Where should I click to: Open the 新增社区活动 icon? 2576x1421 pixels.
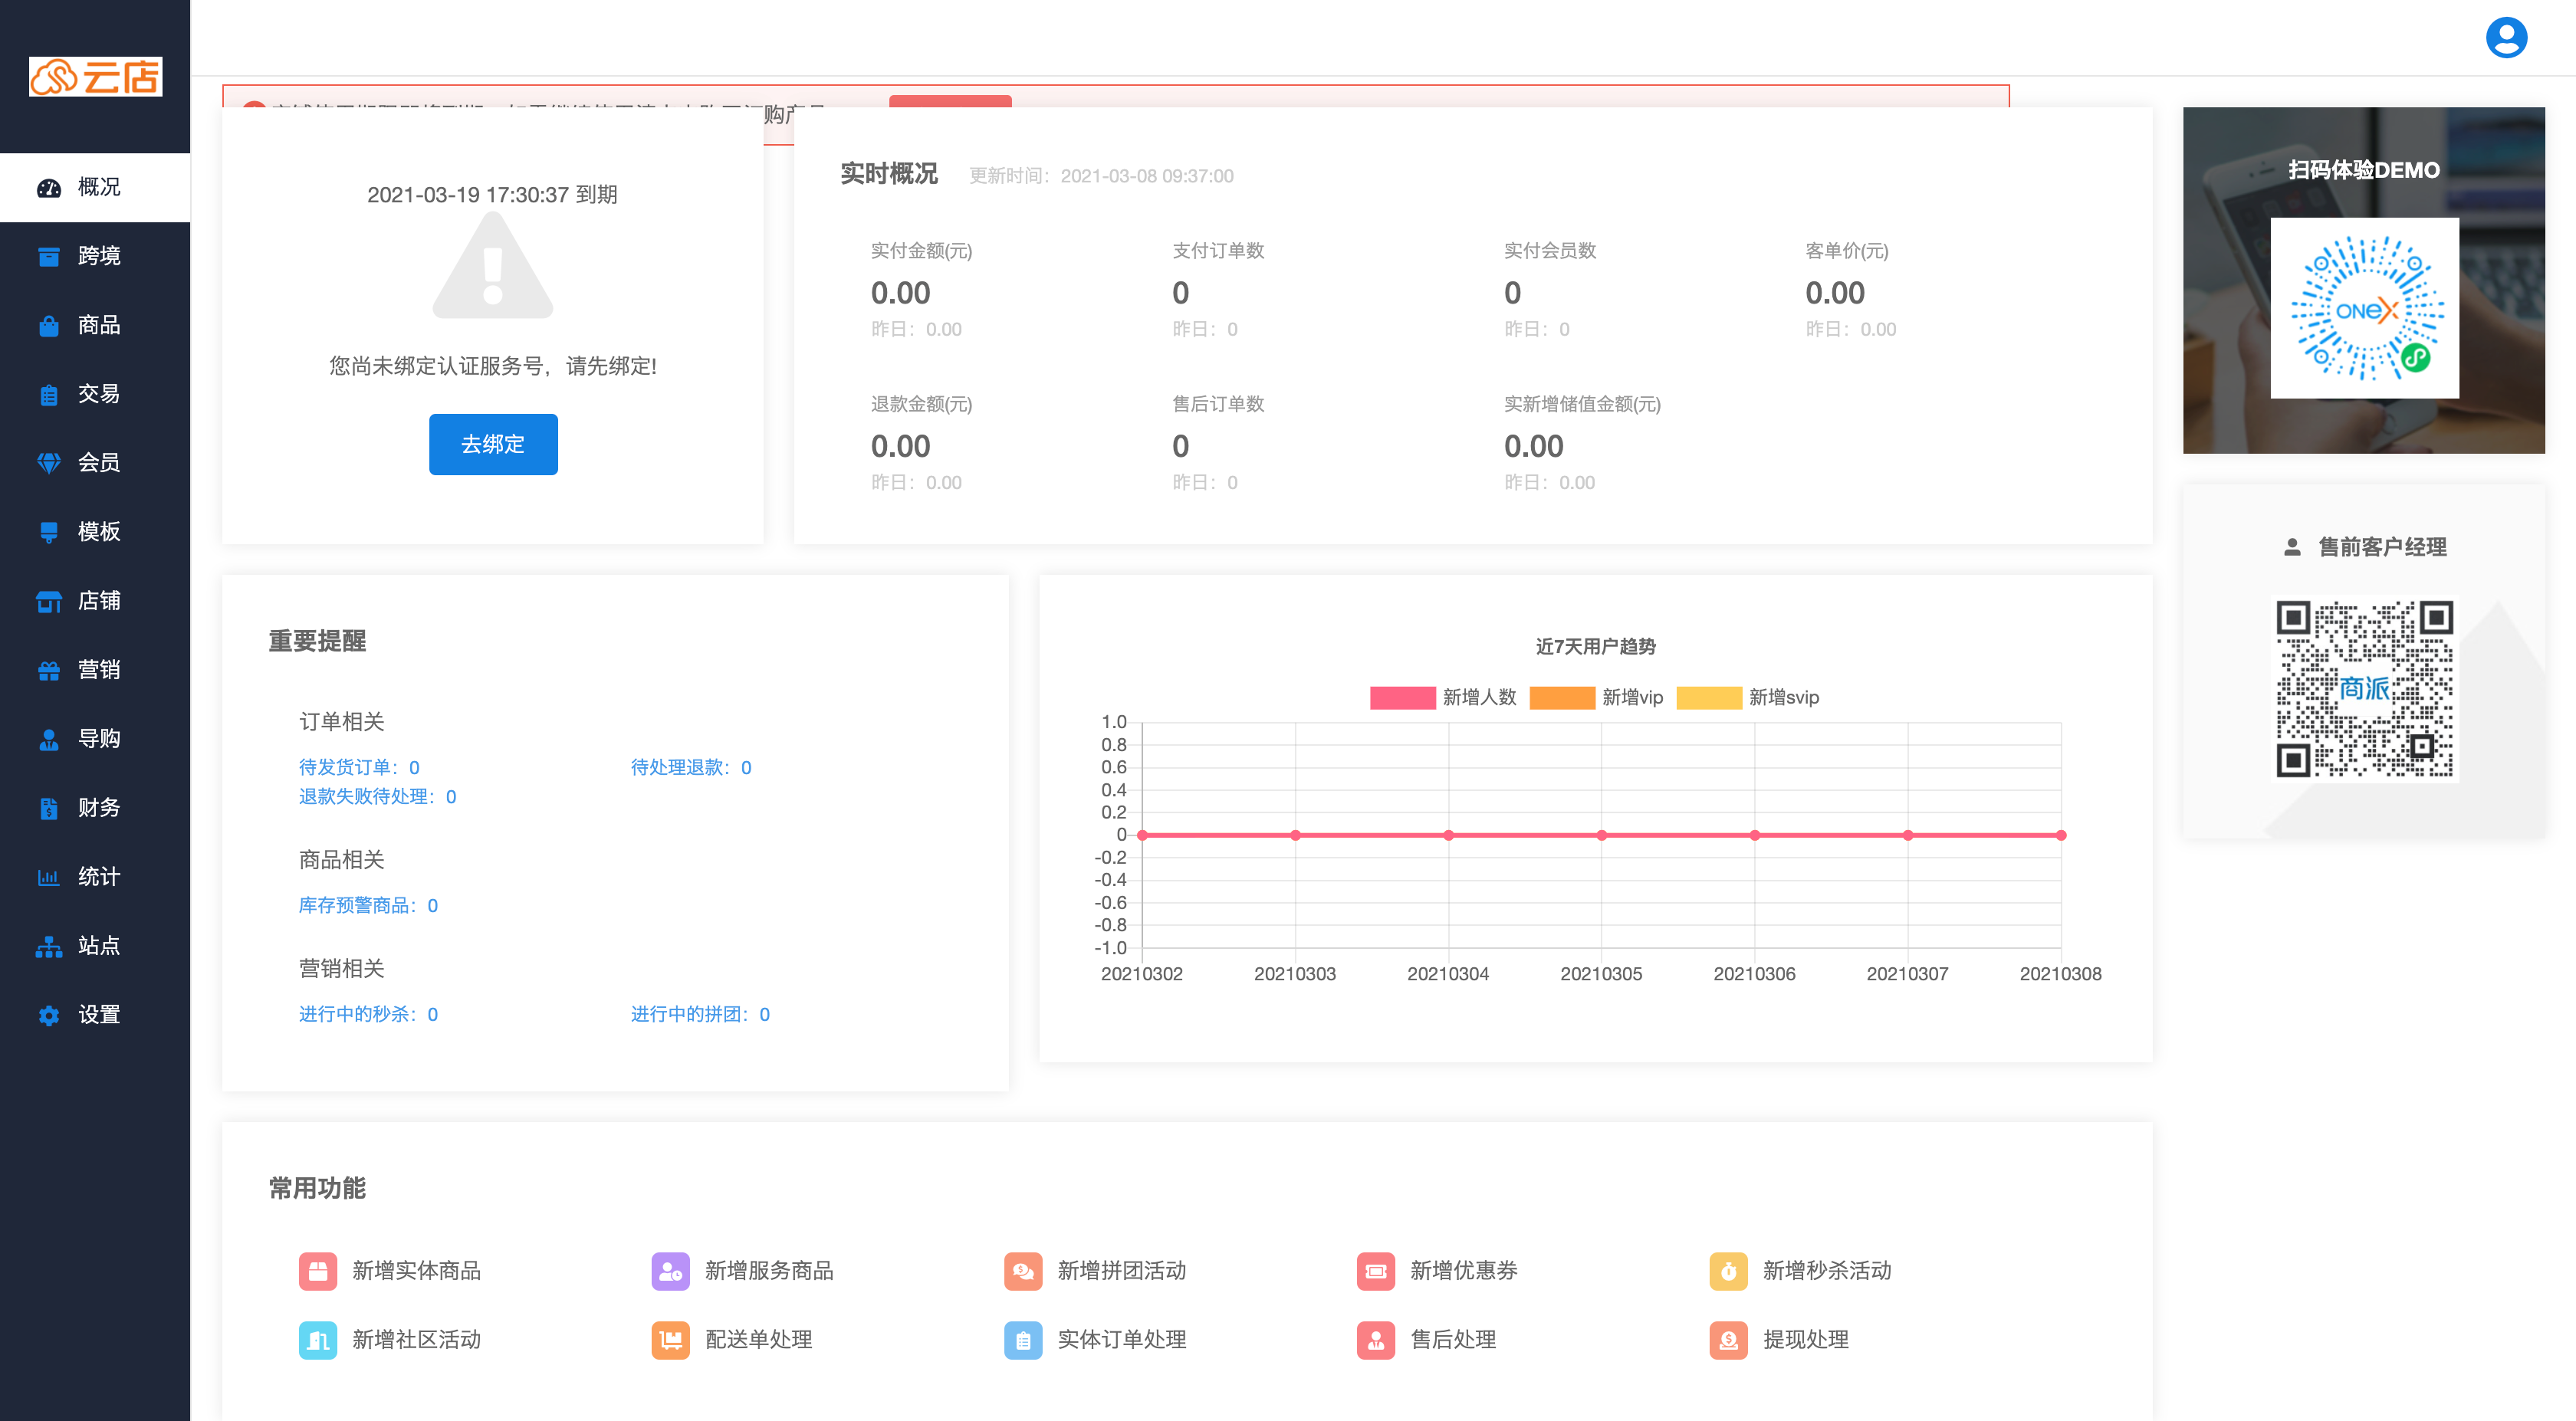(x=318, y=1340)
